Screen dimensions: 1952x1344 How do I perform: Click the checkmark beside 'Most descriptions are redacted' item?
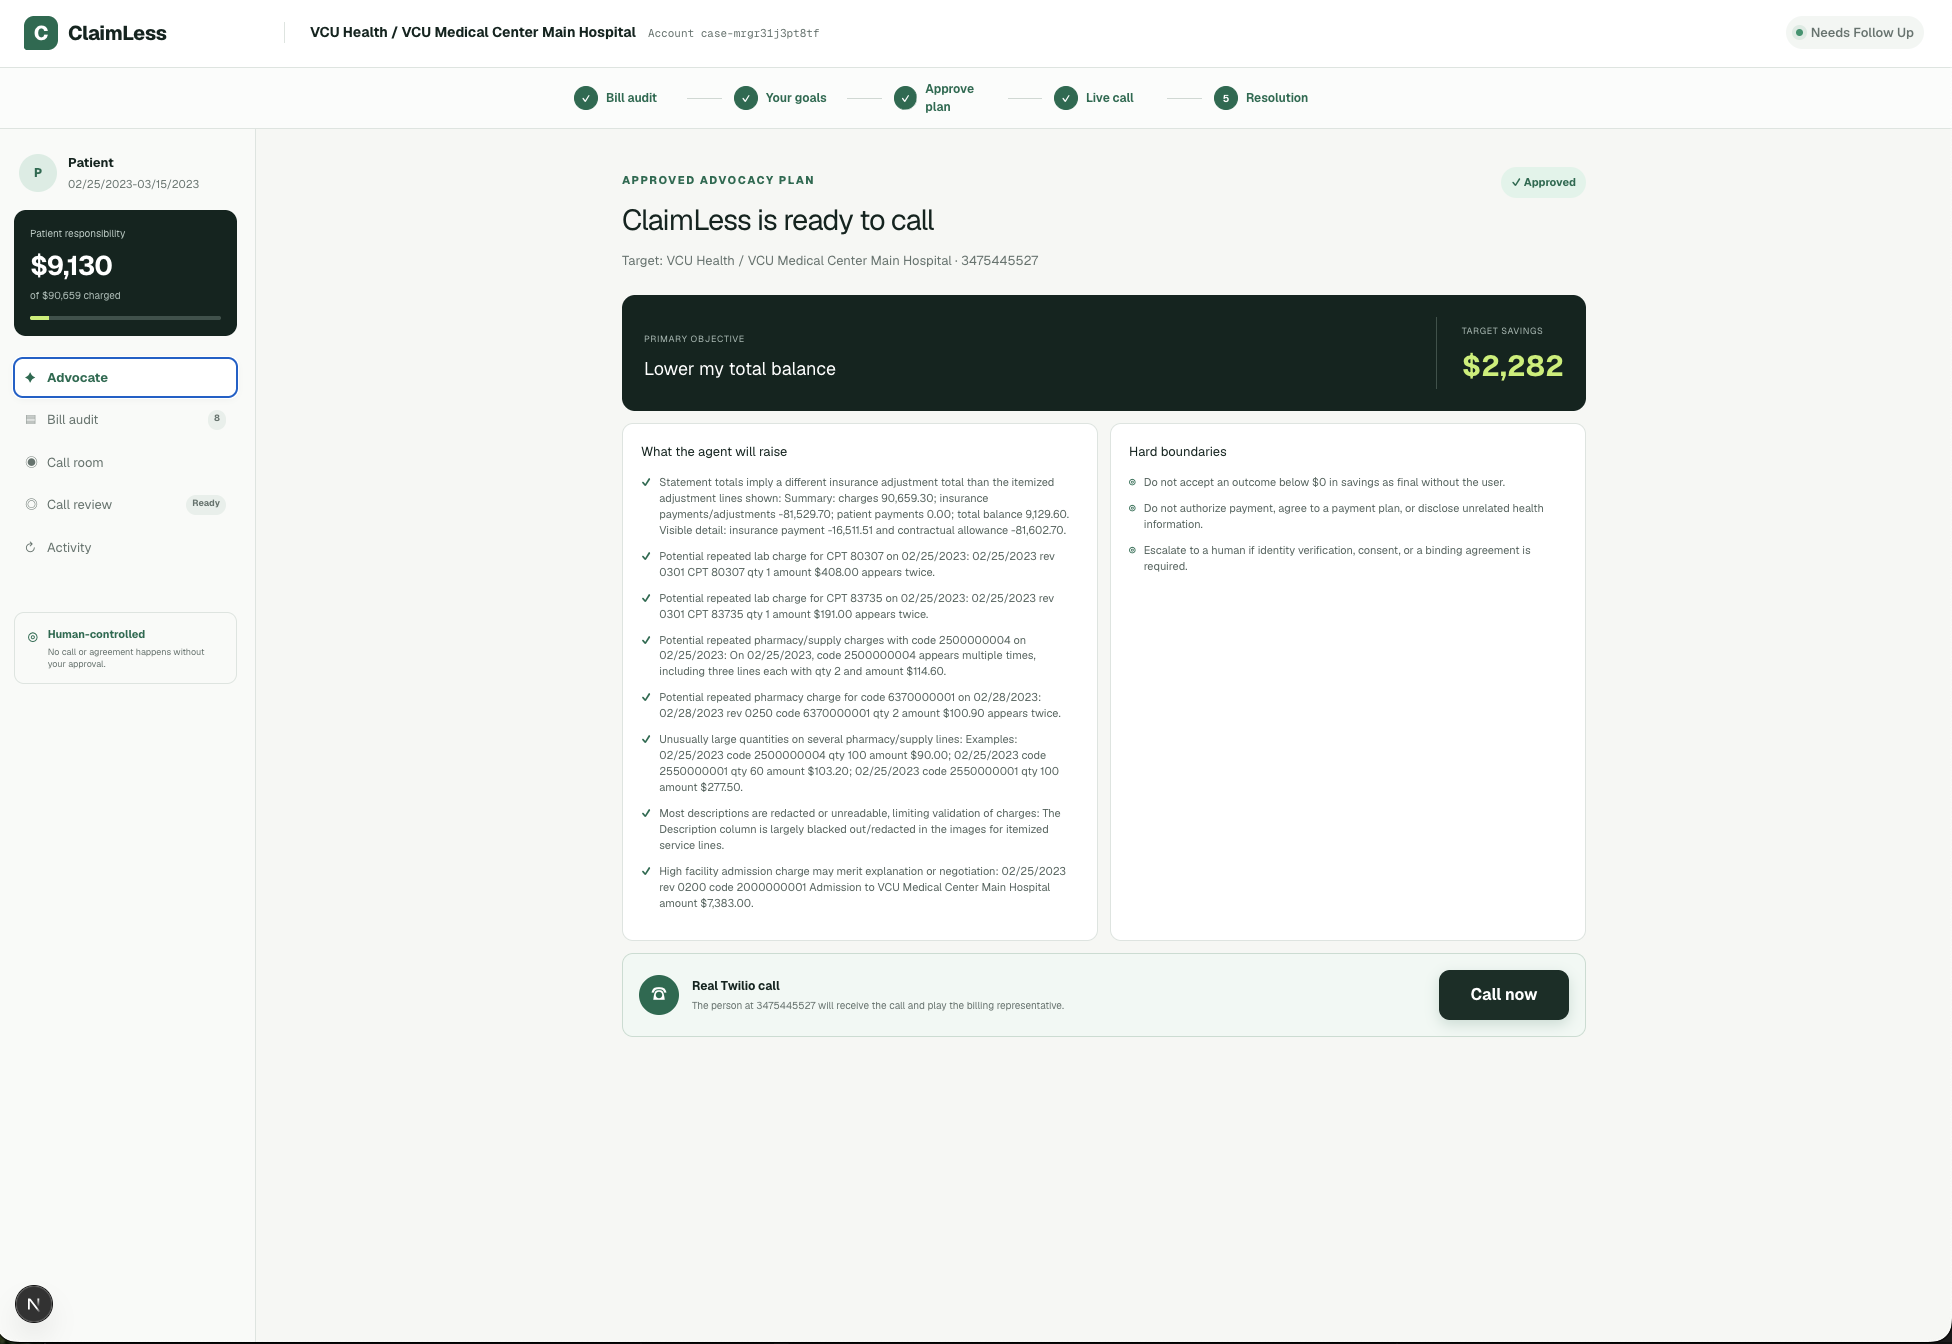pyautogui.click(x=646, y=813)
